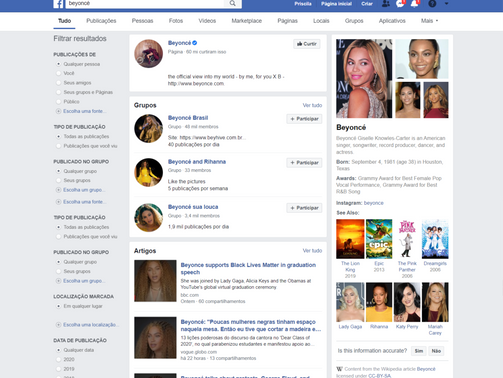This screenshot has width=503, height=378.
Task: Open the Wikipedia article Beyoncé link
Action: click(x=426, y=369)
